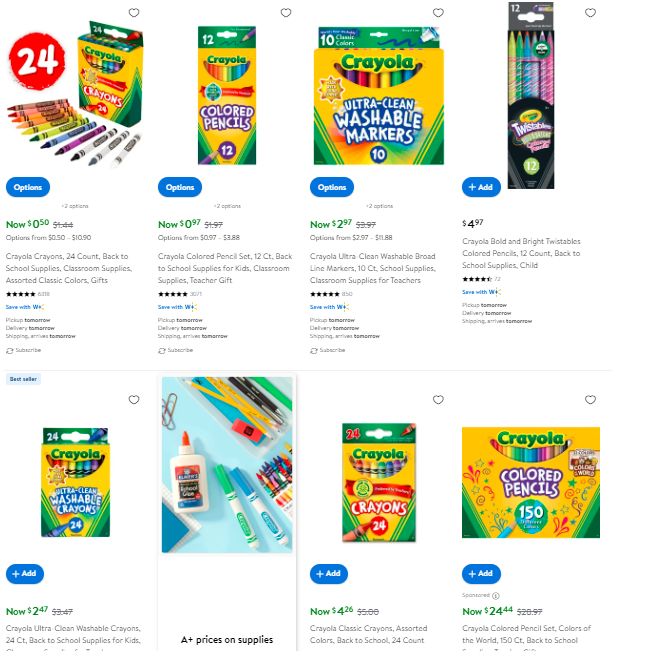
Task: Open the Sponsored info icon
Action: [496, 596]
